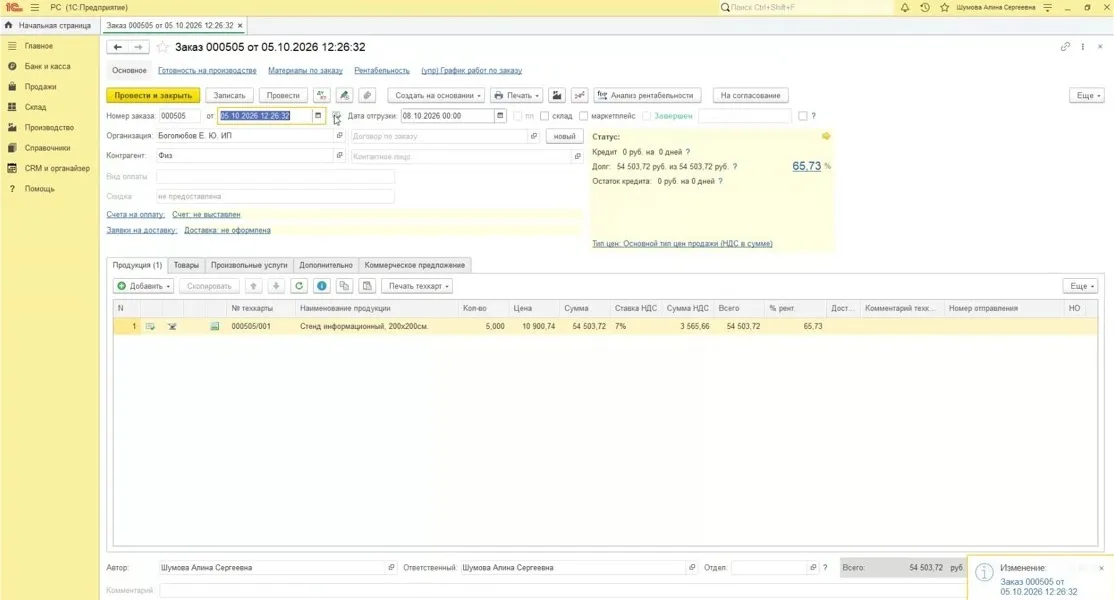This screenshot has height=600, width=1114.
Task: Tick the checkbox beside the question mark
Action: pos(803,116)
